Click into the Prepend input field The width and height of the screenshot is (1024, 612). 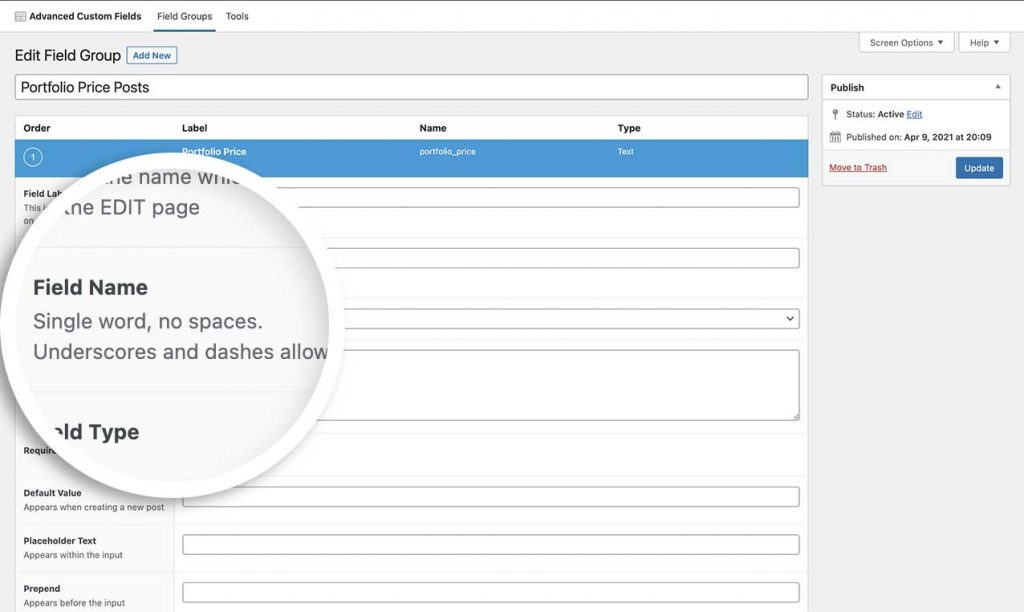tap(490, 592)
